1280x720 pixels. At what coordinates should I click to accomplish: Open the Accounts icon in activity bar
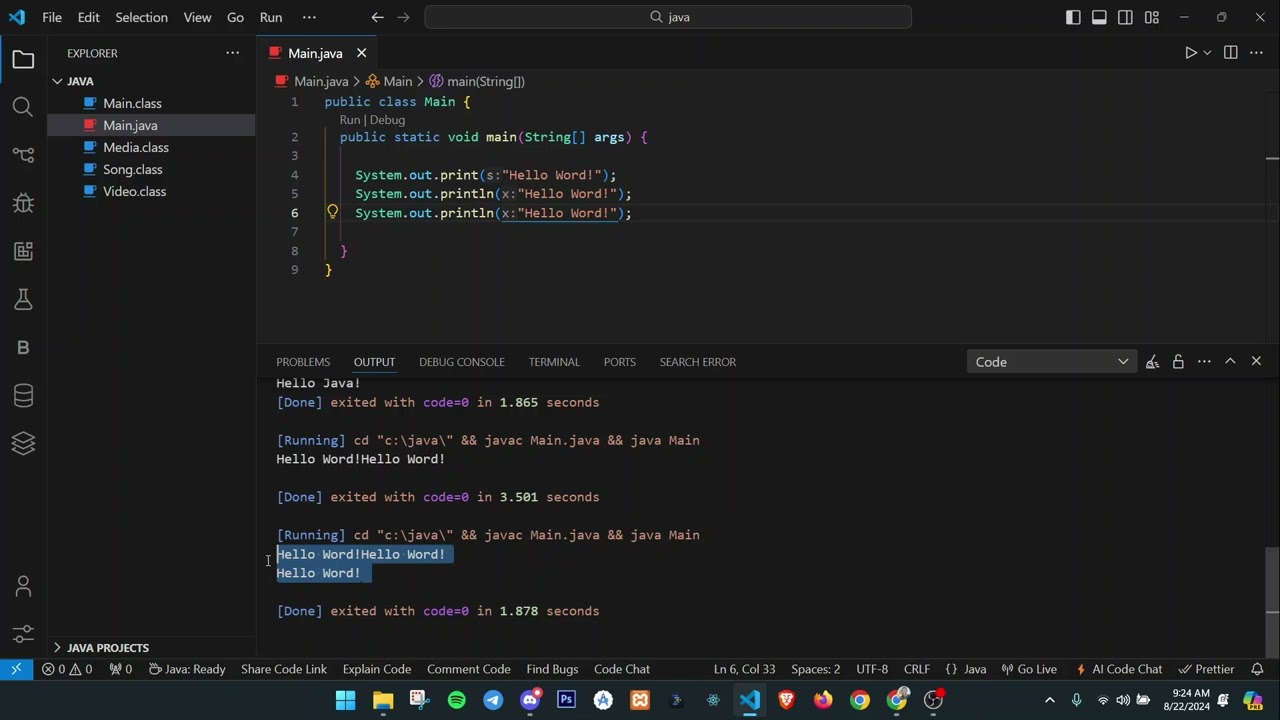pos(23,587)
